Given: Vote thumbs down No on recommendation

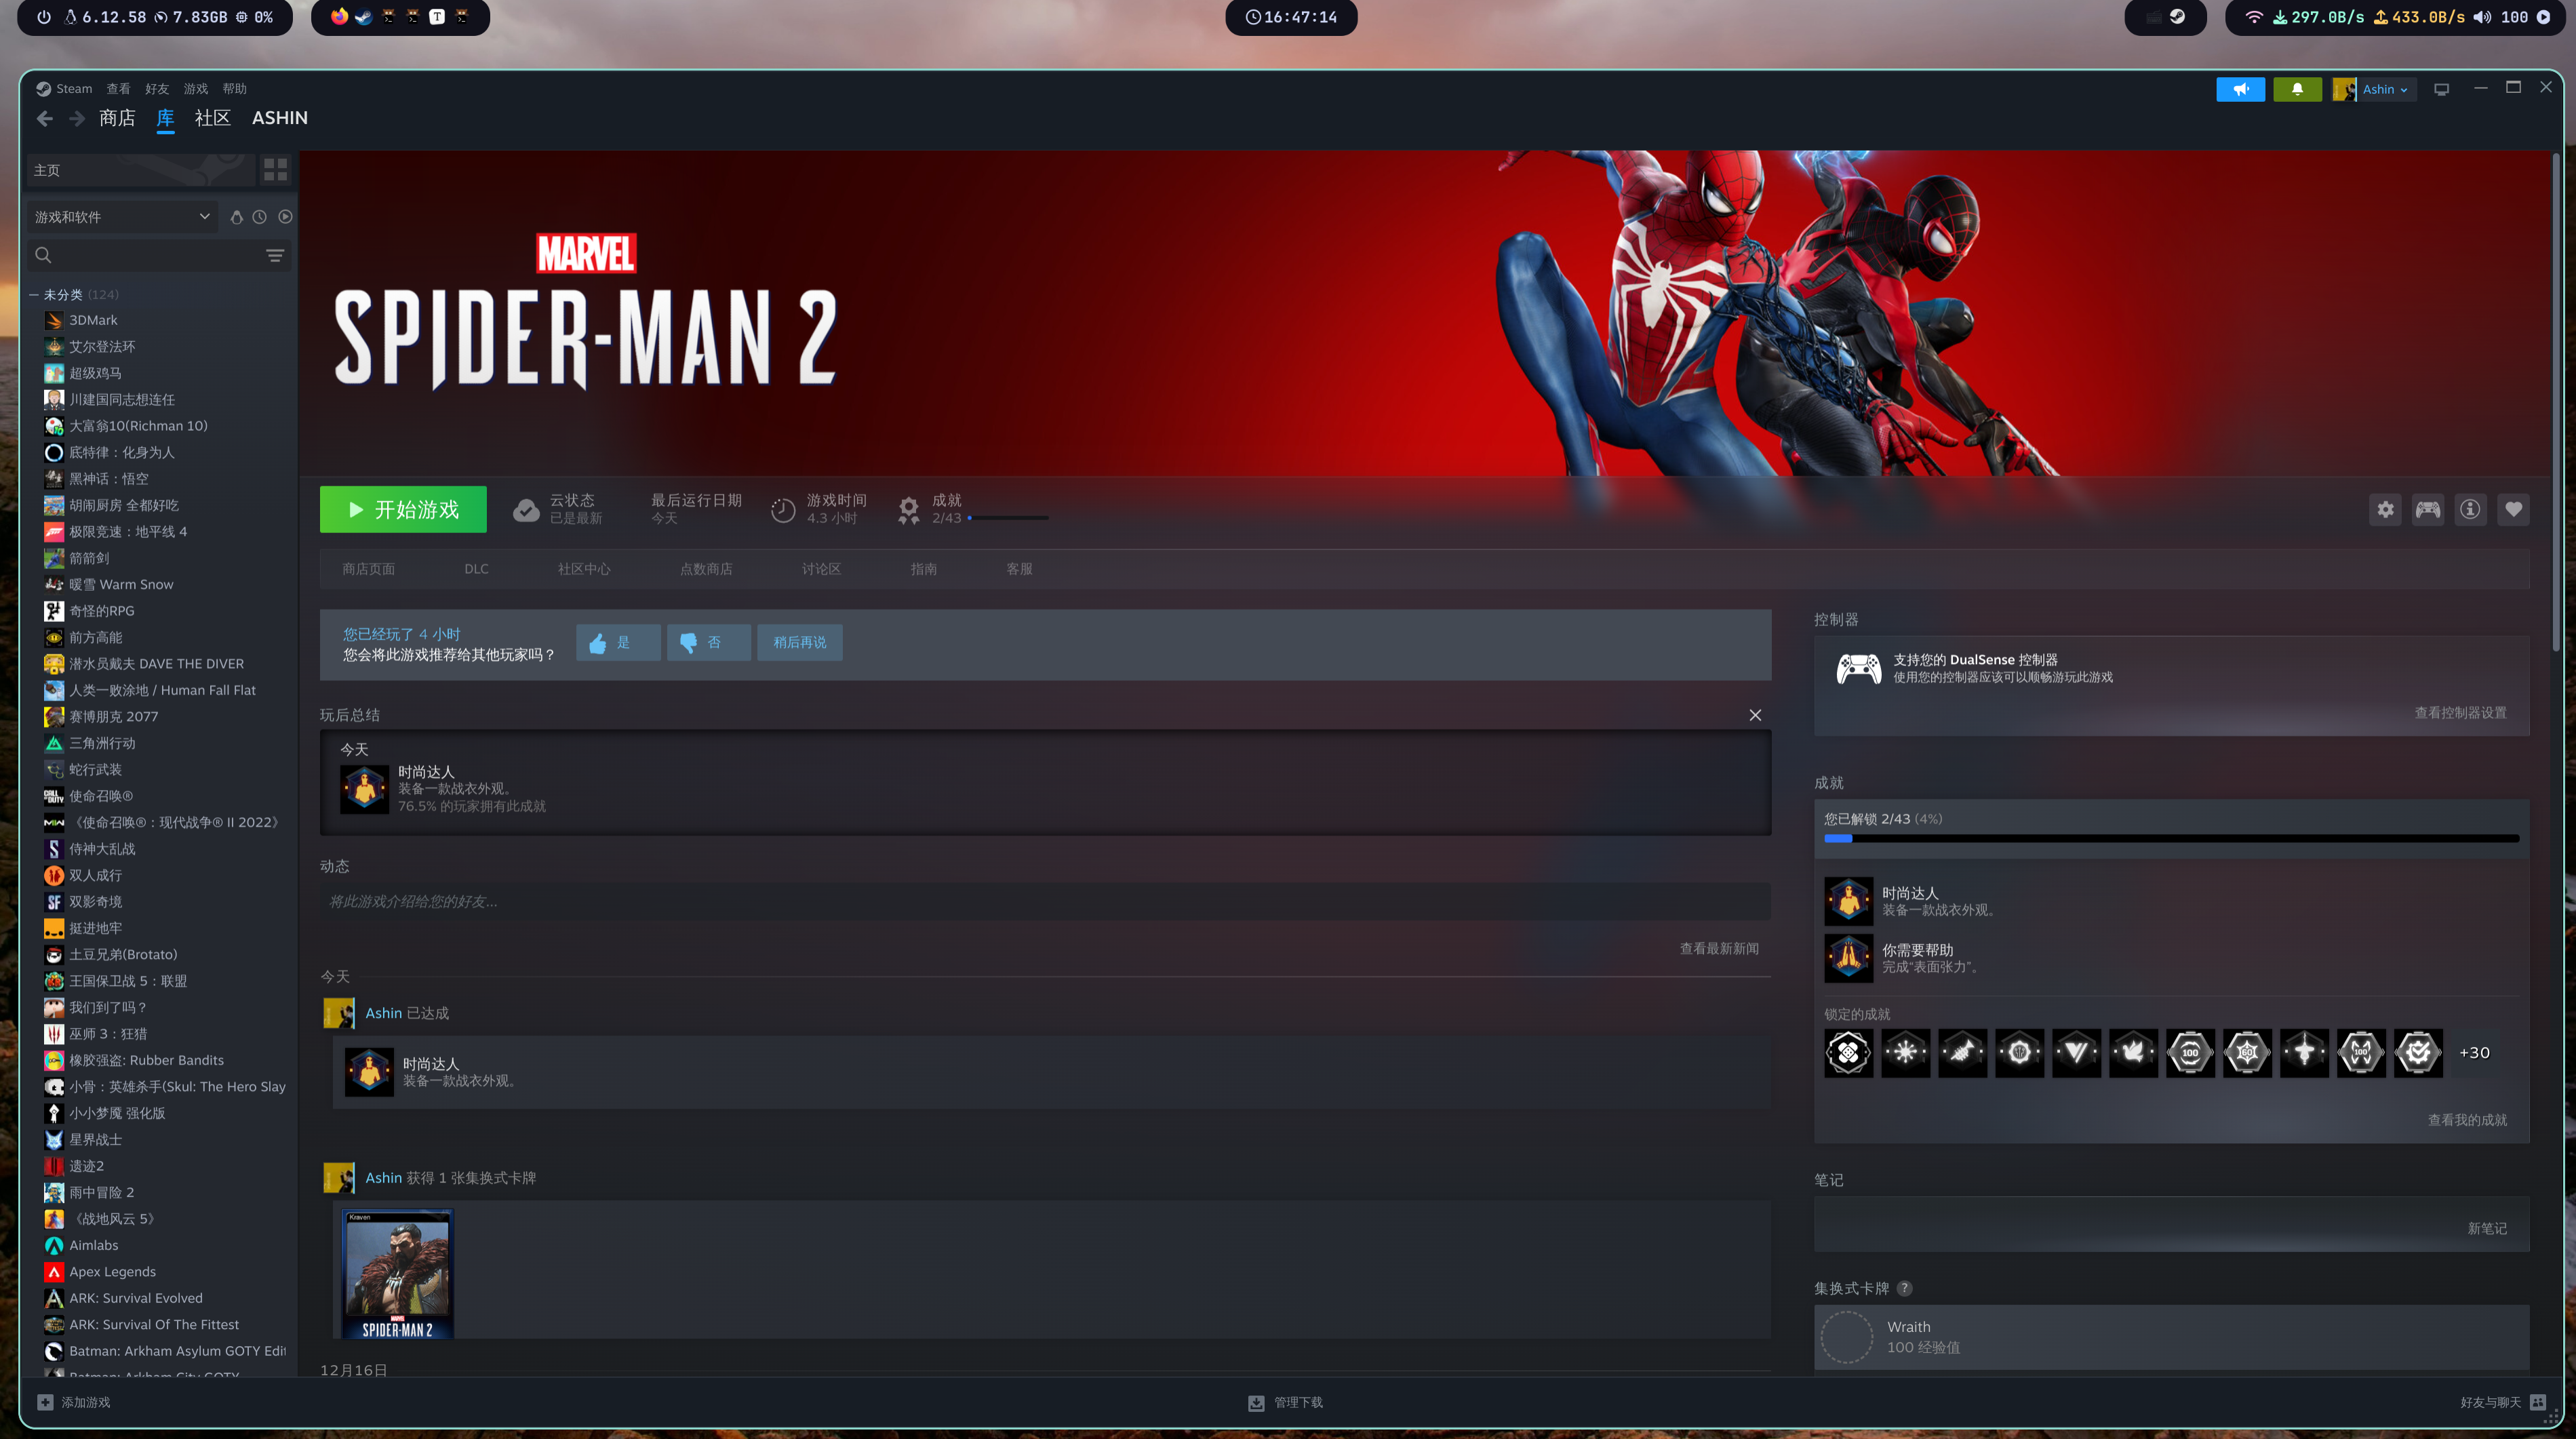Looking at the screenshot, I should click(709, 643).
